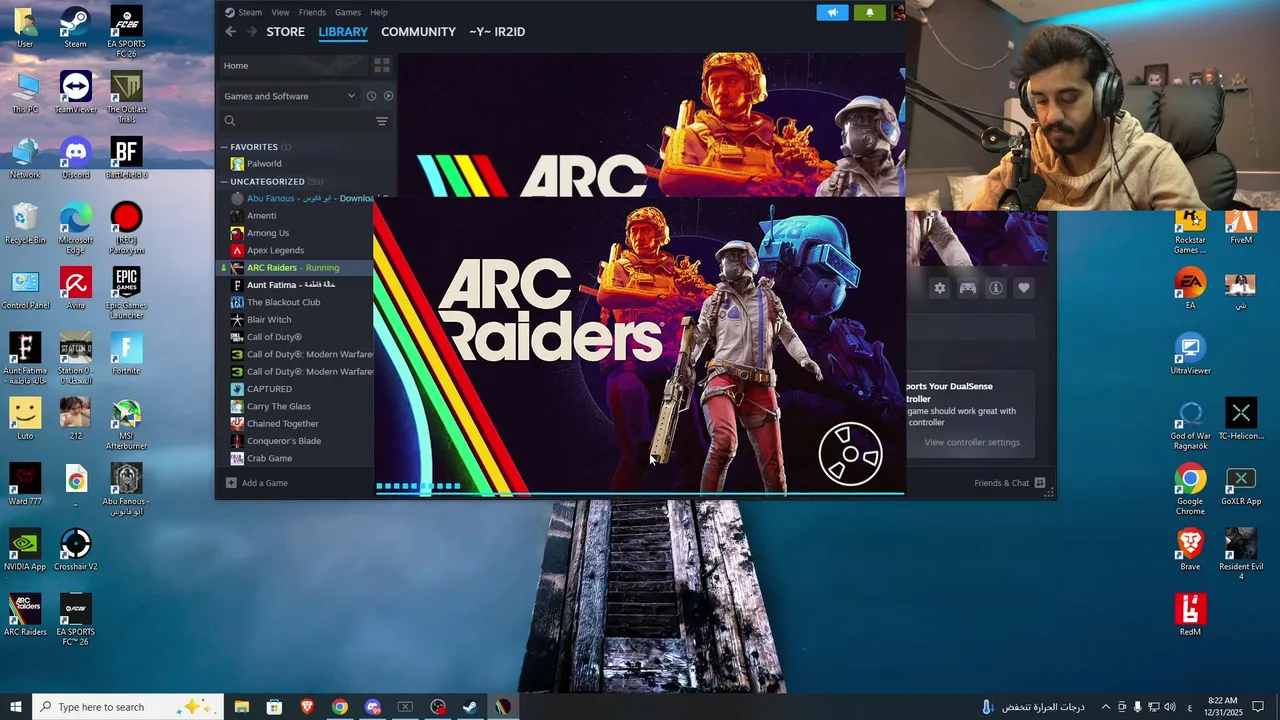
Task: Open Fortnite desktop shortcut
Action: coord(126,353)
